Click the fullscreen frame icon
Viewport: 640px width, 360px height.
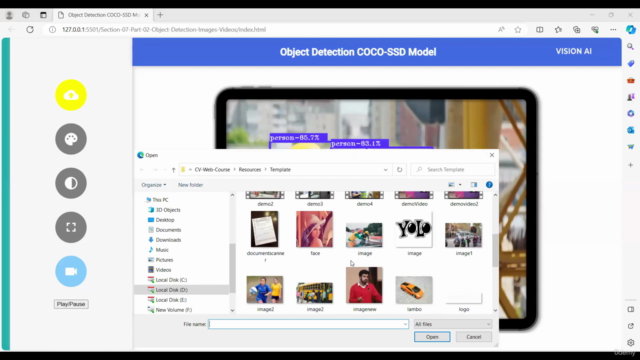point(71,227)
